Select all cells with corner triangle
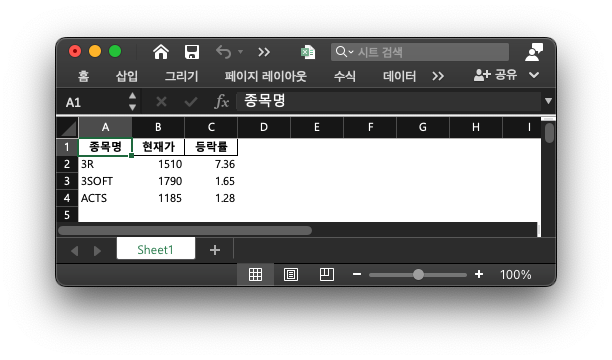The width and height of the screenshot is (612, 360). coord(68,127)
